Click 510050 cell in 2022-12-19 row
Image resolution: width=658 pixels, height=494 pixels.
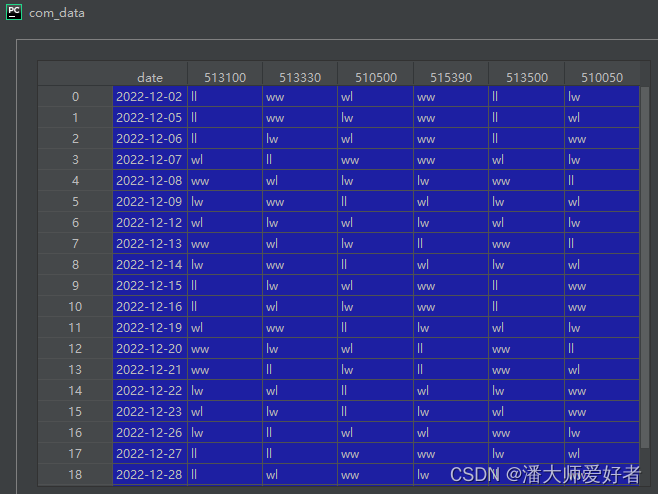[x=602, y=327]
